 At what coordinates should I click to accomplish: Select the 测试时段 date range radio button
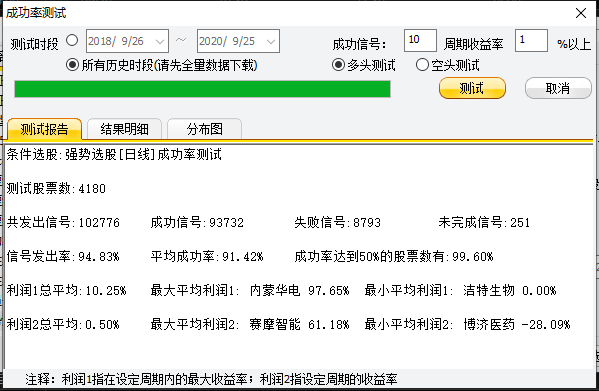pos(72,40)
